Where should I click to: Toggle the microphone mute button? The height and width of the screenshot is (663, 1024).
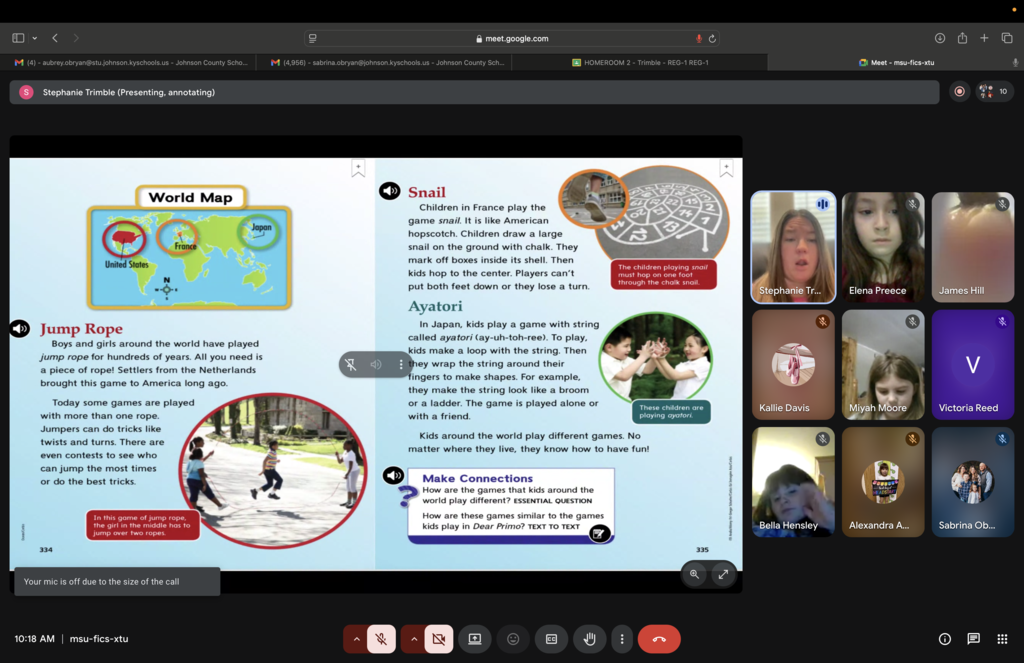[x=381, y=639]
